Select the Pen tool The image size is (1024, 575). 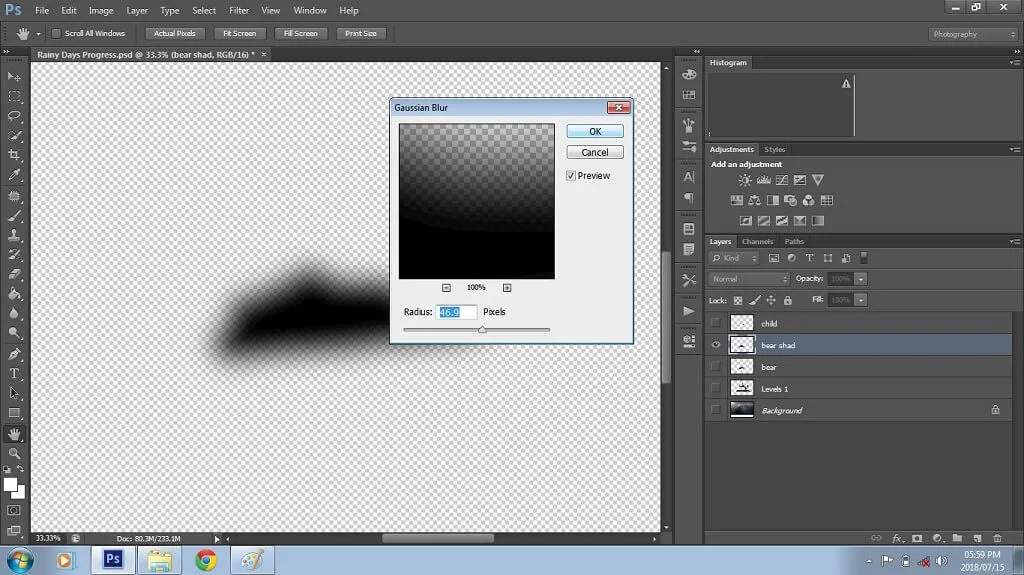point(14,354)
